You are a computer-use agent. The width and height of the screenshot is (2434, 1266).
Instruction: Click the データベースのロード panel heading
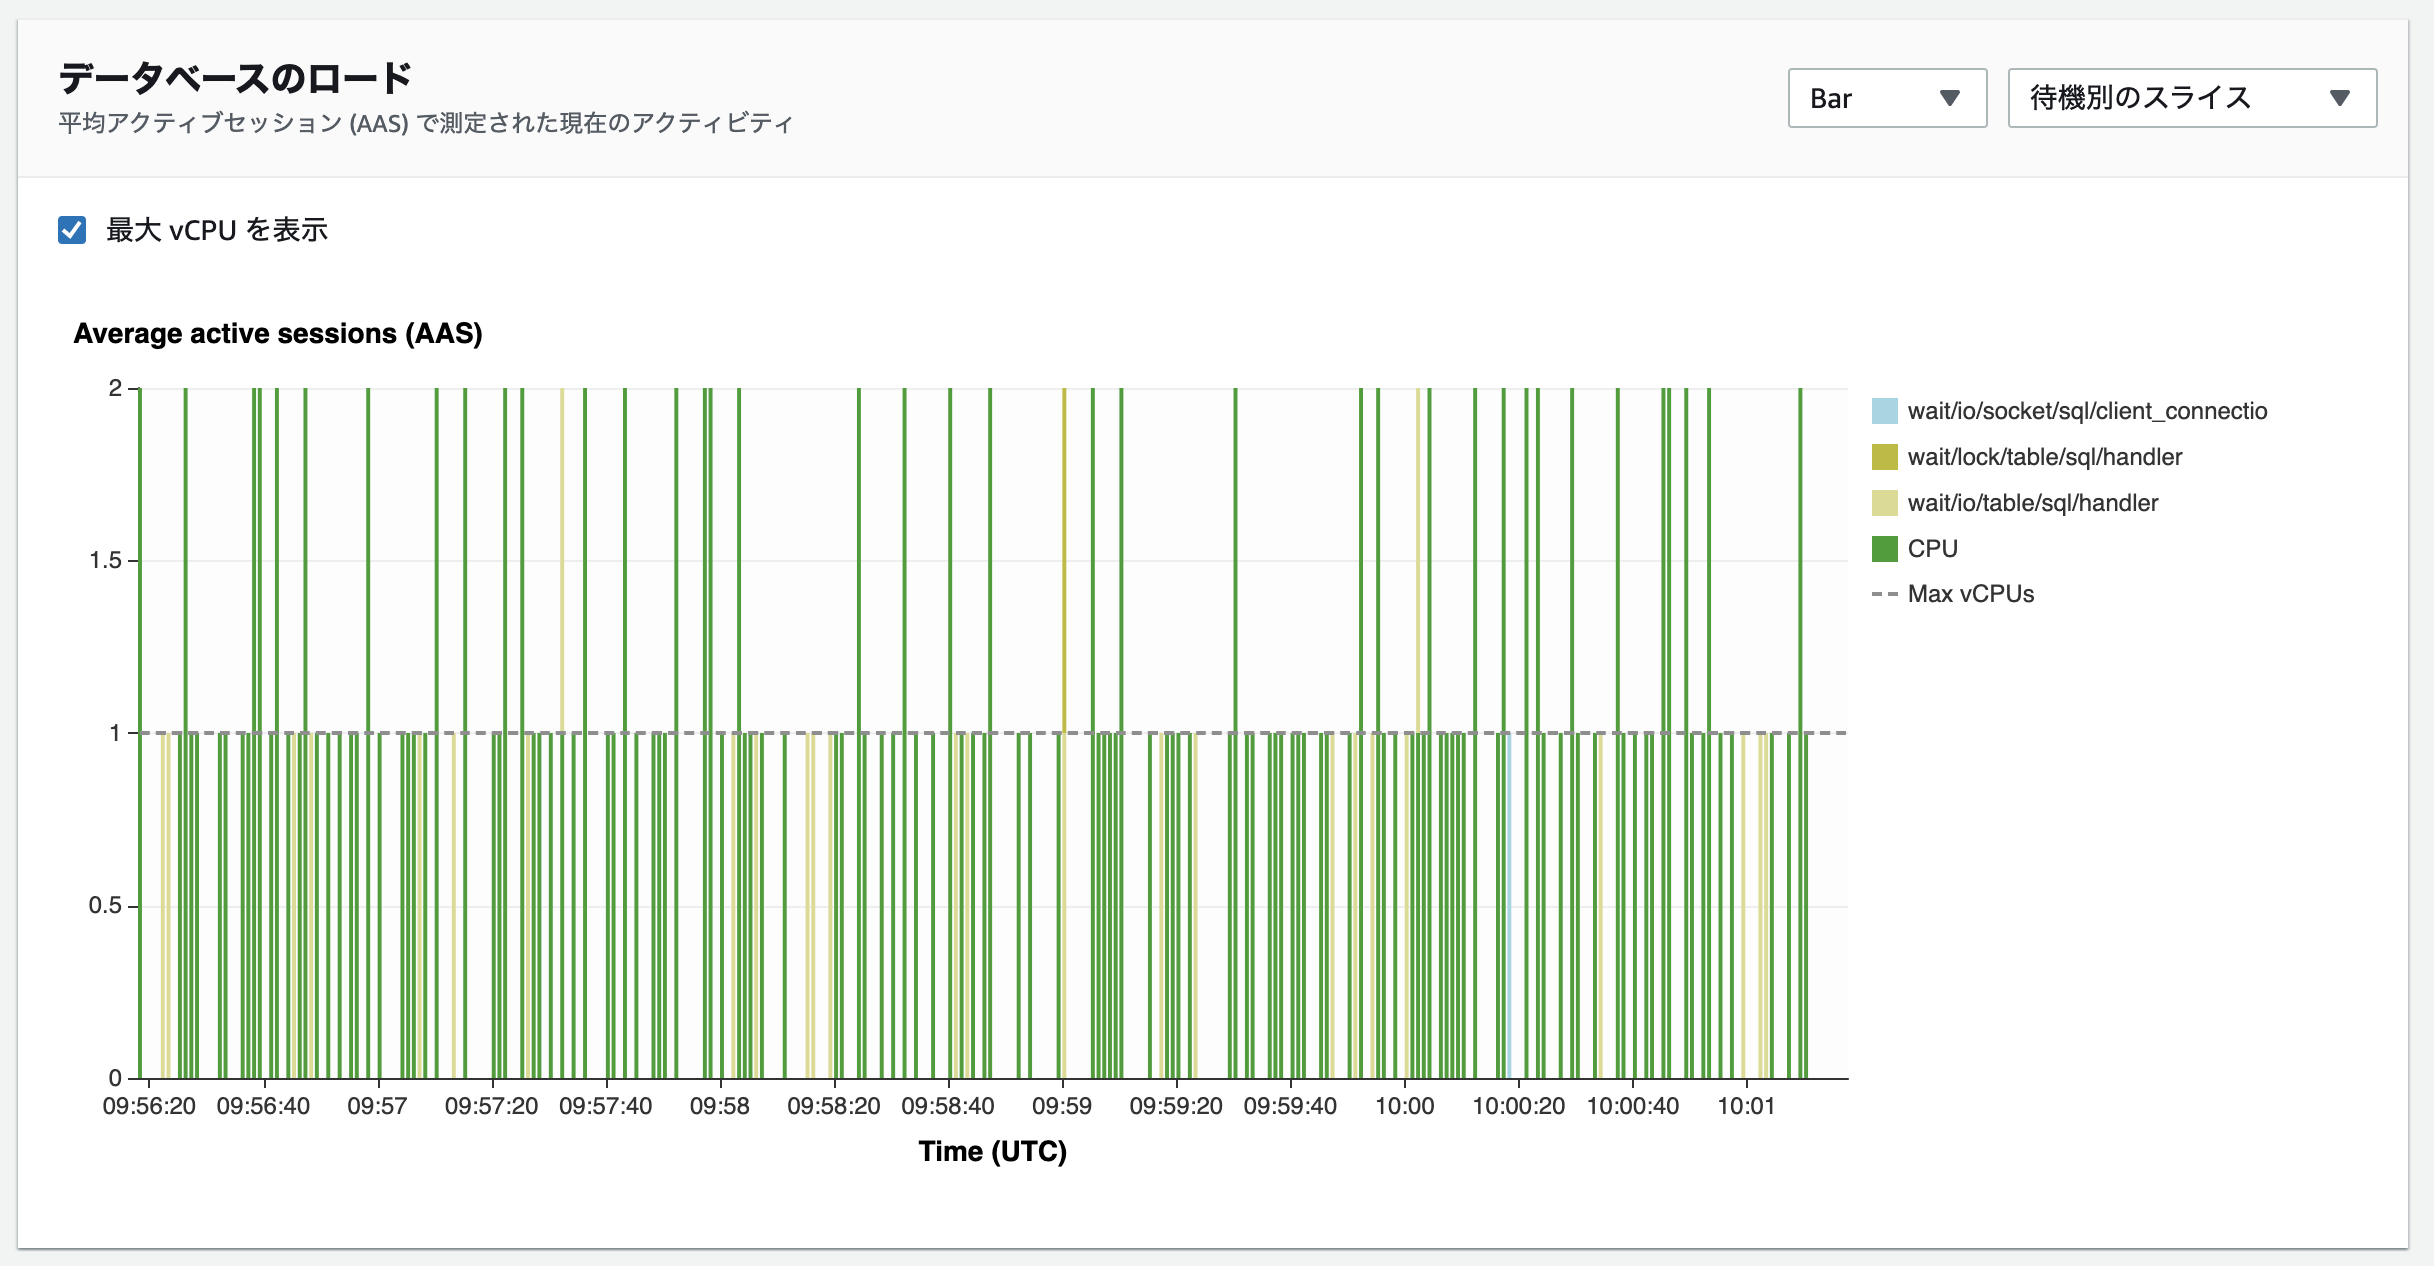235,78
